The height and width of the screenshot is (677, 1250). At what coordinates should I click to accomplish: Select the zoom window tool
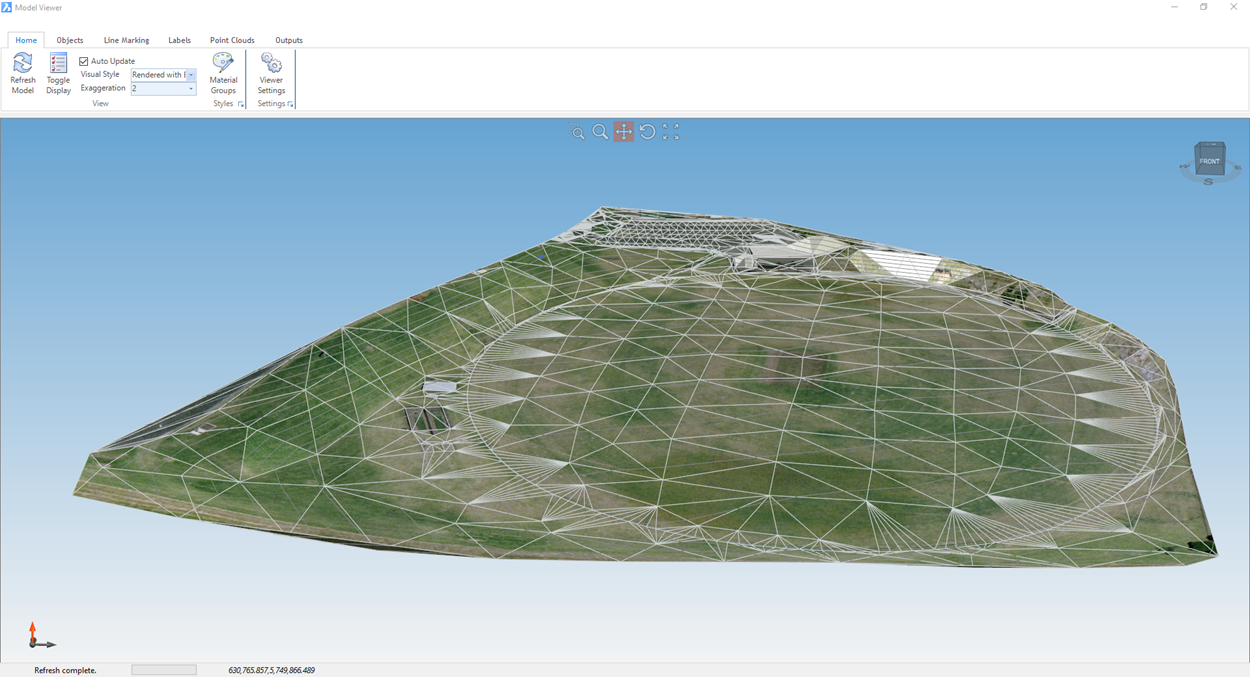577,132
